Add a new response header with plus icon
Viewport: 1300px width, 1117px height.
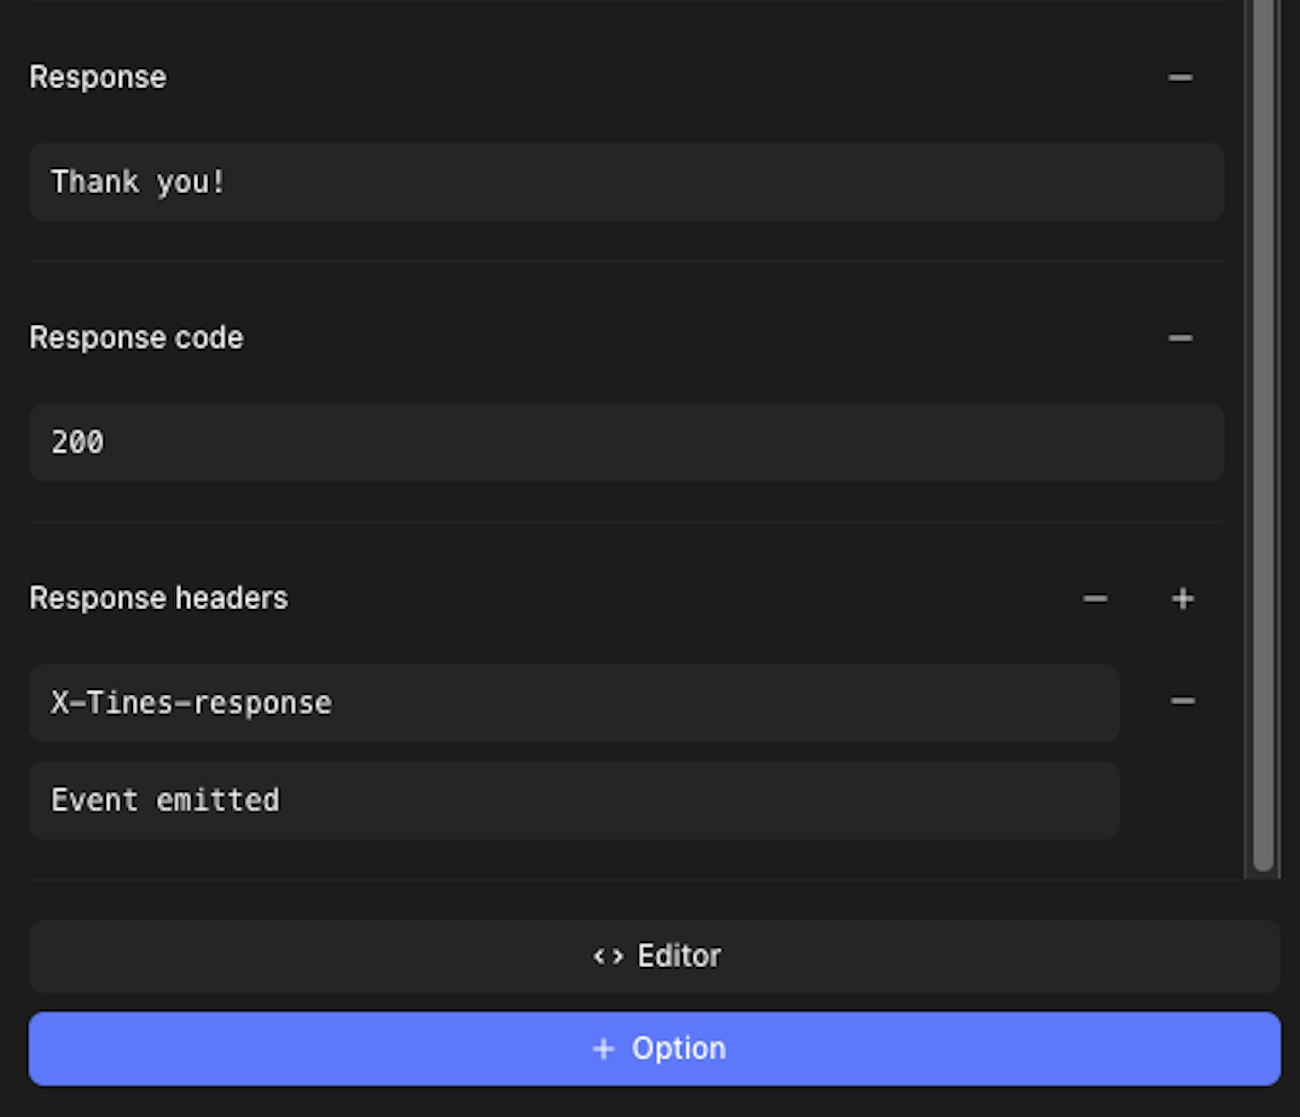(x=1182, y=599)
